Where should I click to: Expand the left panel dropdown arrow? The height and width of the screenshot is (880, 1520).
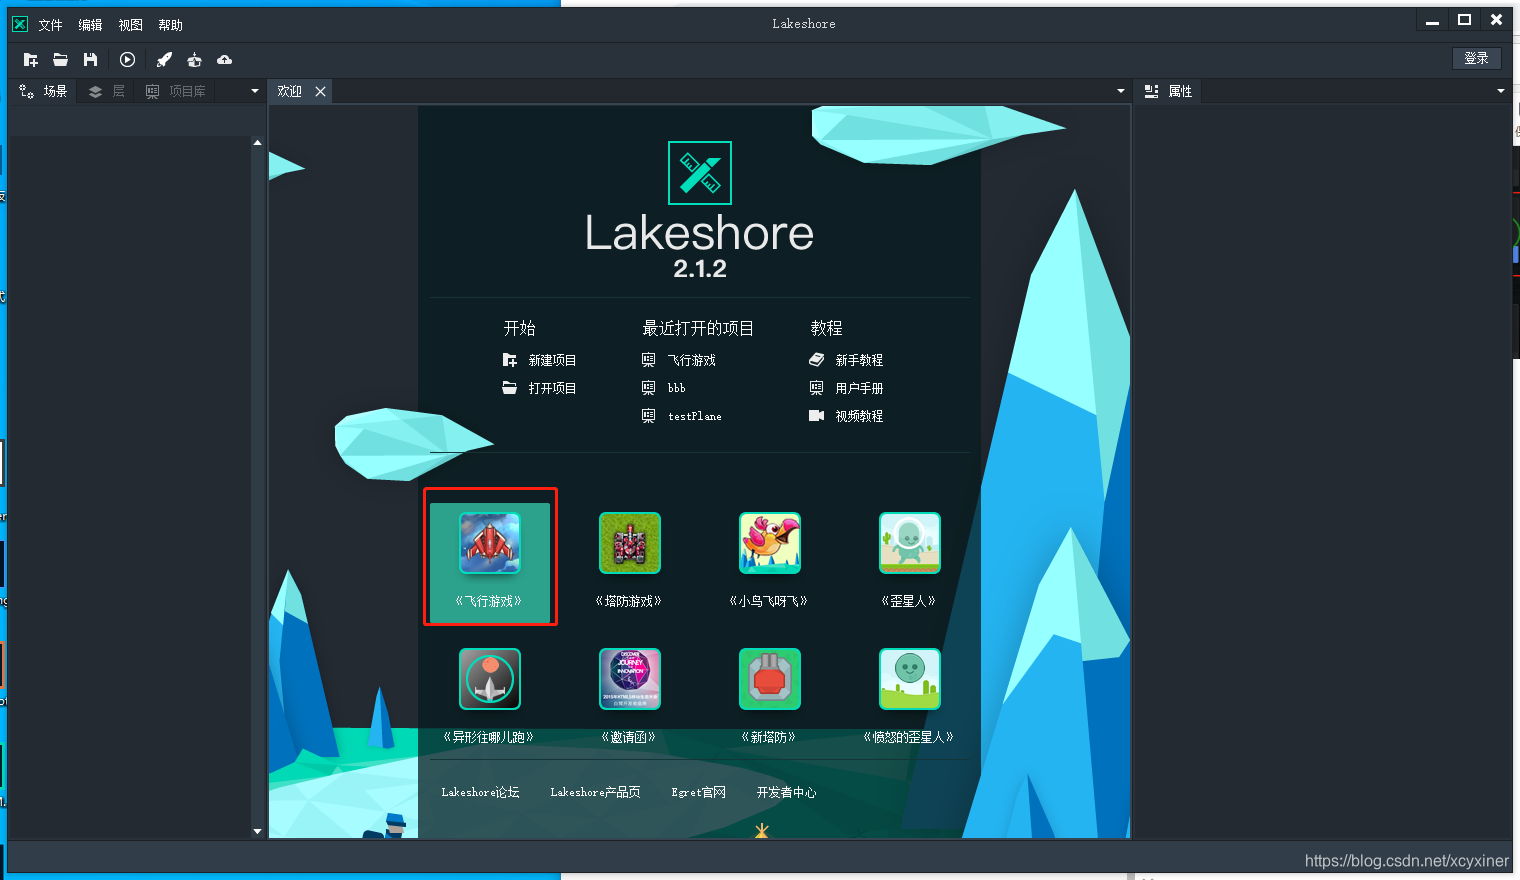pos(255,91)
